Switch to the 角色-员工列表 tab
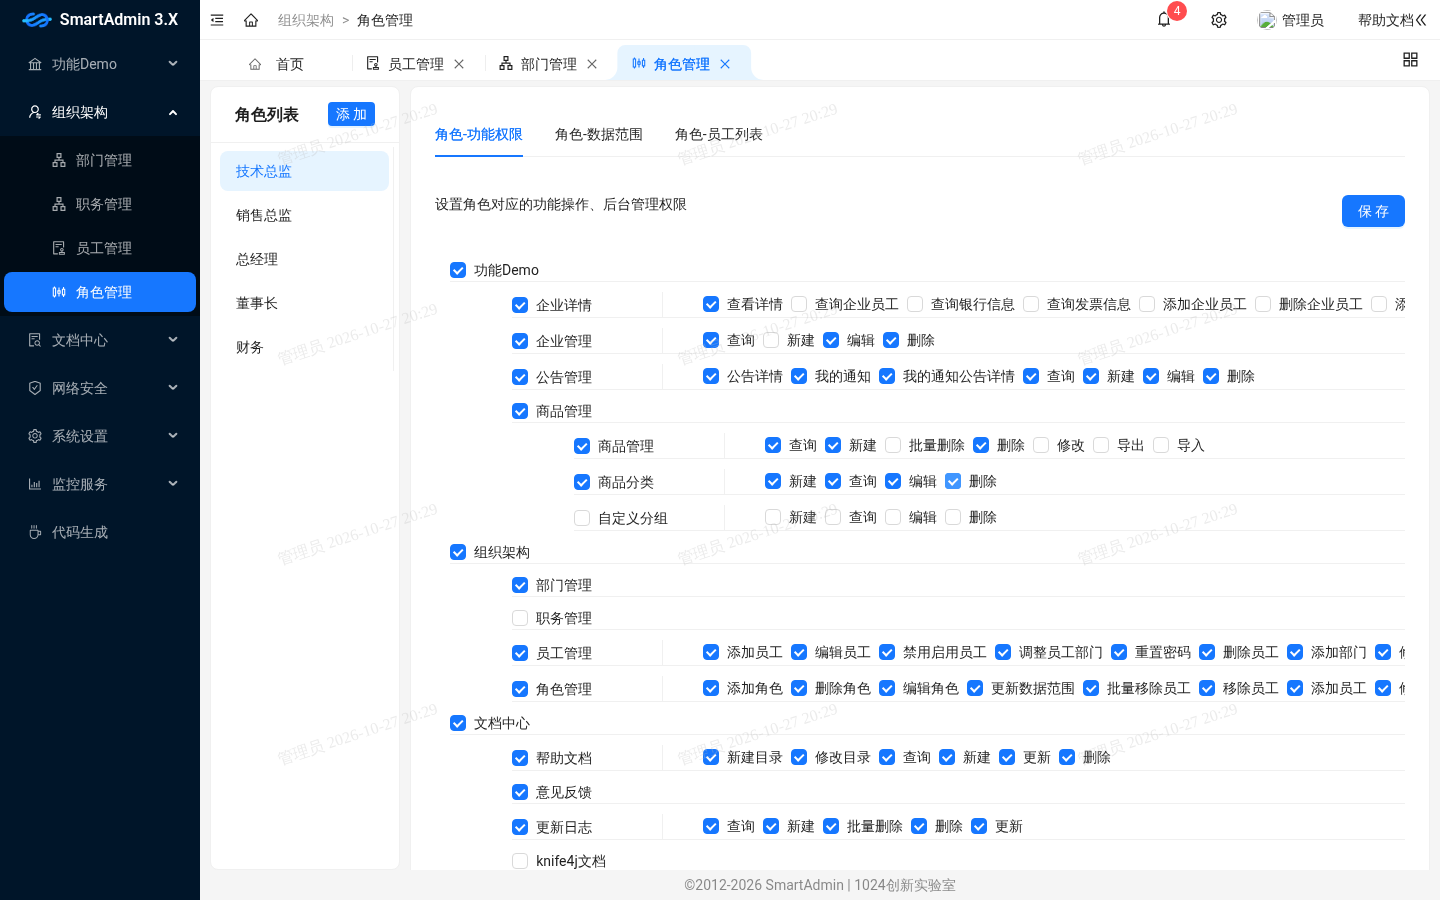This screenshot has height=900, width=1440. (718, 134)
